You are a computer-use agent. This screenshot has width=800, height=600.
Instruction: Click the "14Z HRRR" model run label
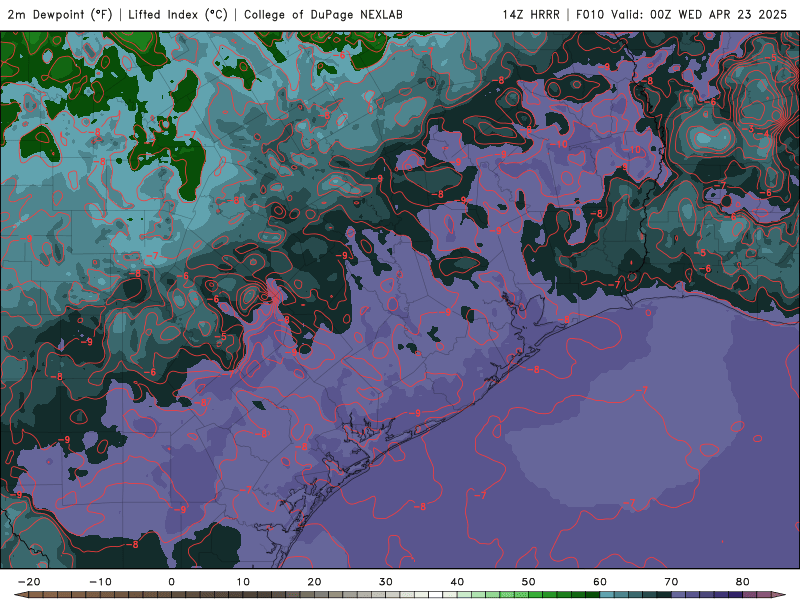point(531,14)
